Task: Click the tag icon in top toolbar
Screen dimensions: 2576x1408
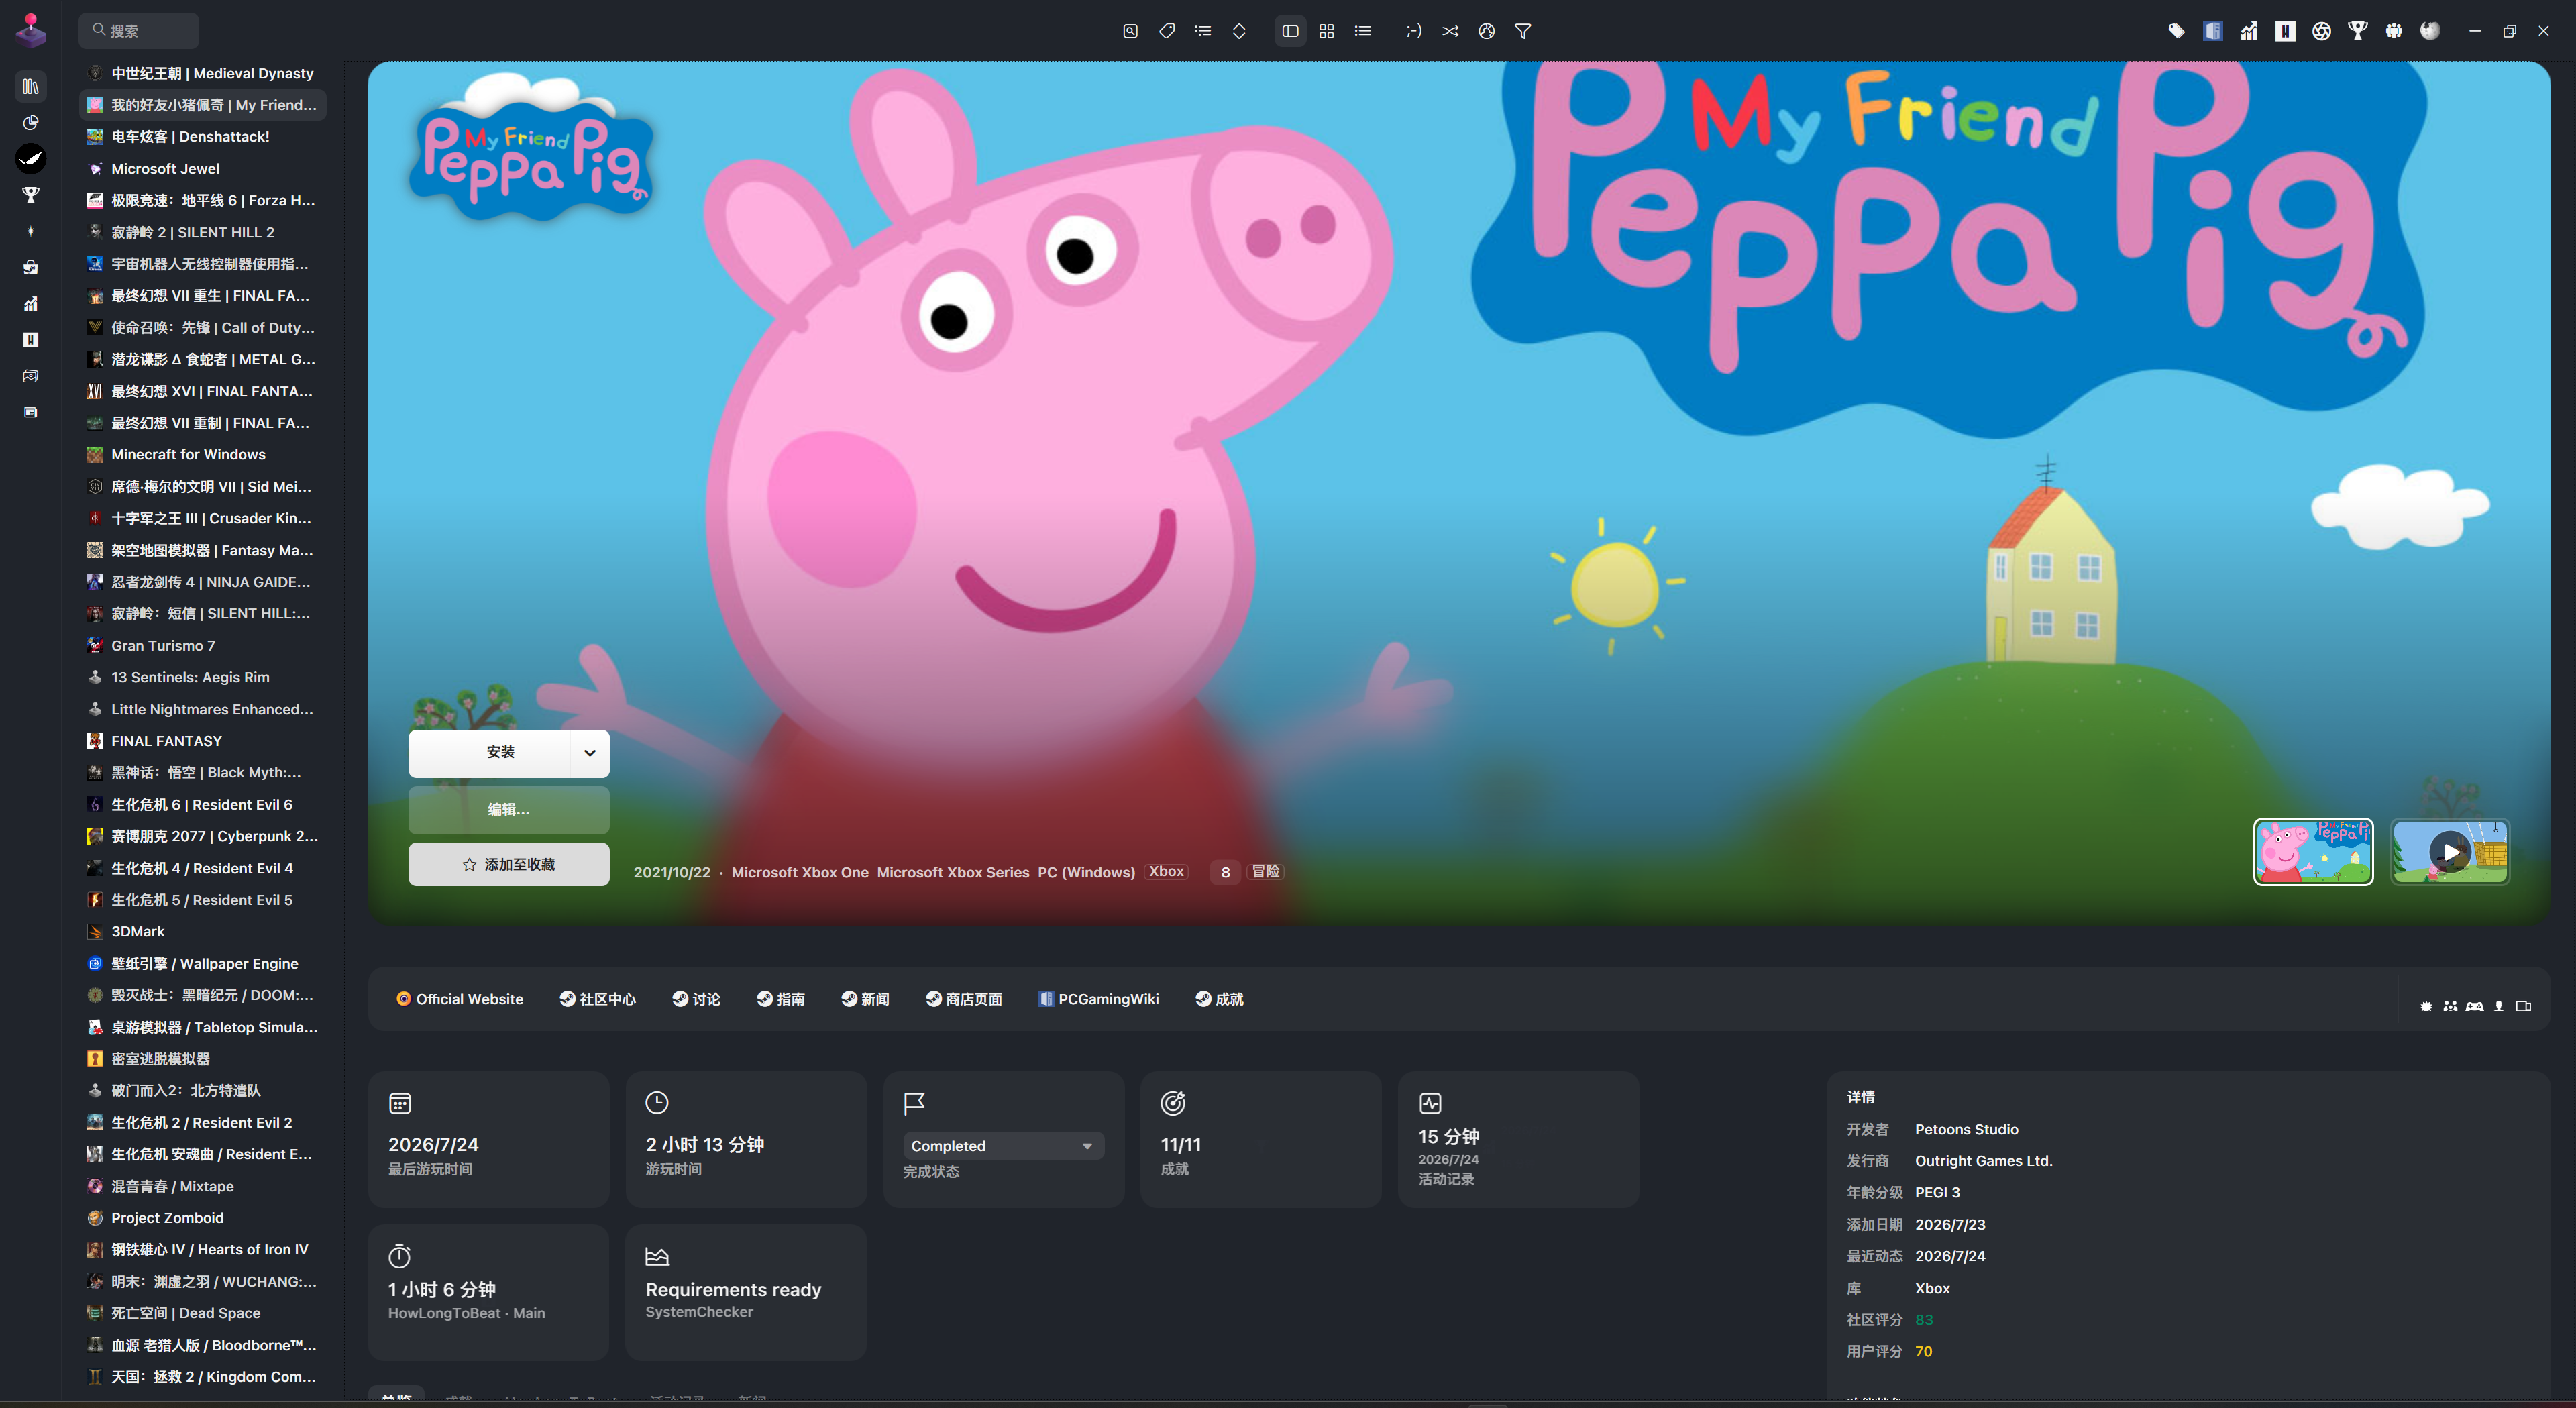Action: pyautogui.click(x=1167, y=31)
